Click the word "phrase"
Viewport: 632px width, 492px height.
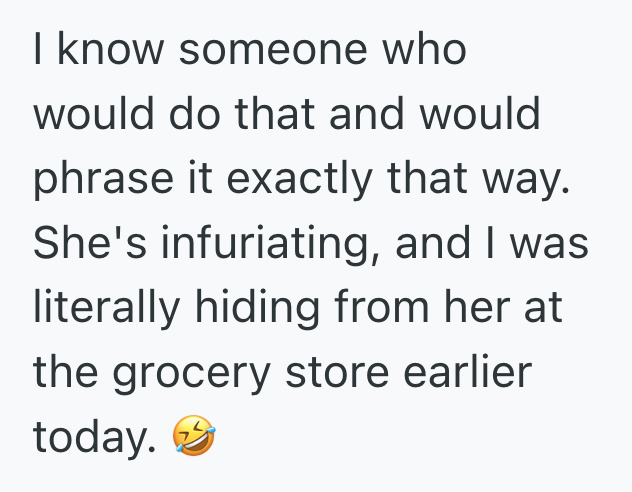(x=95, y=180)
